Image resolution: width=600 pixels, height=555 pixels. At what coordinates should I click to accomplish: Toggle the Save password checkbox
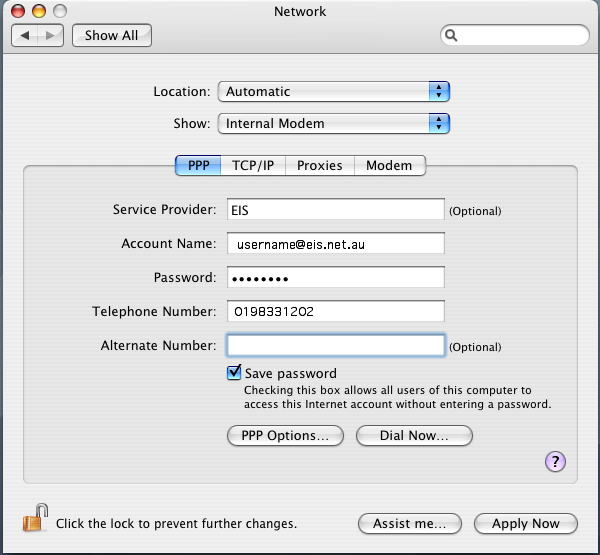pyautogui.click(x=235, y=373)
